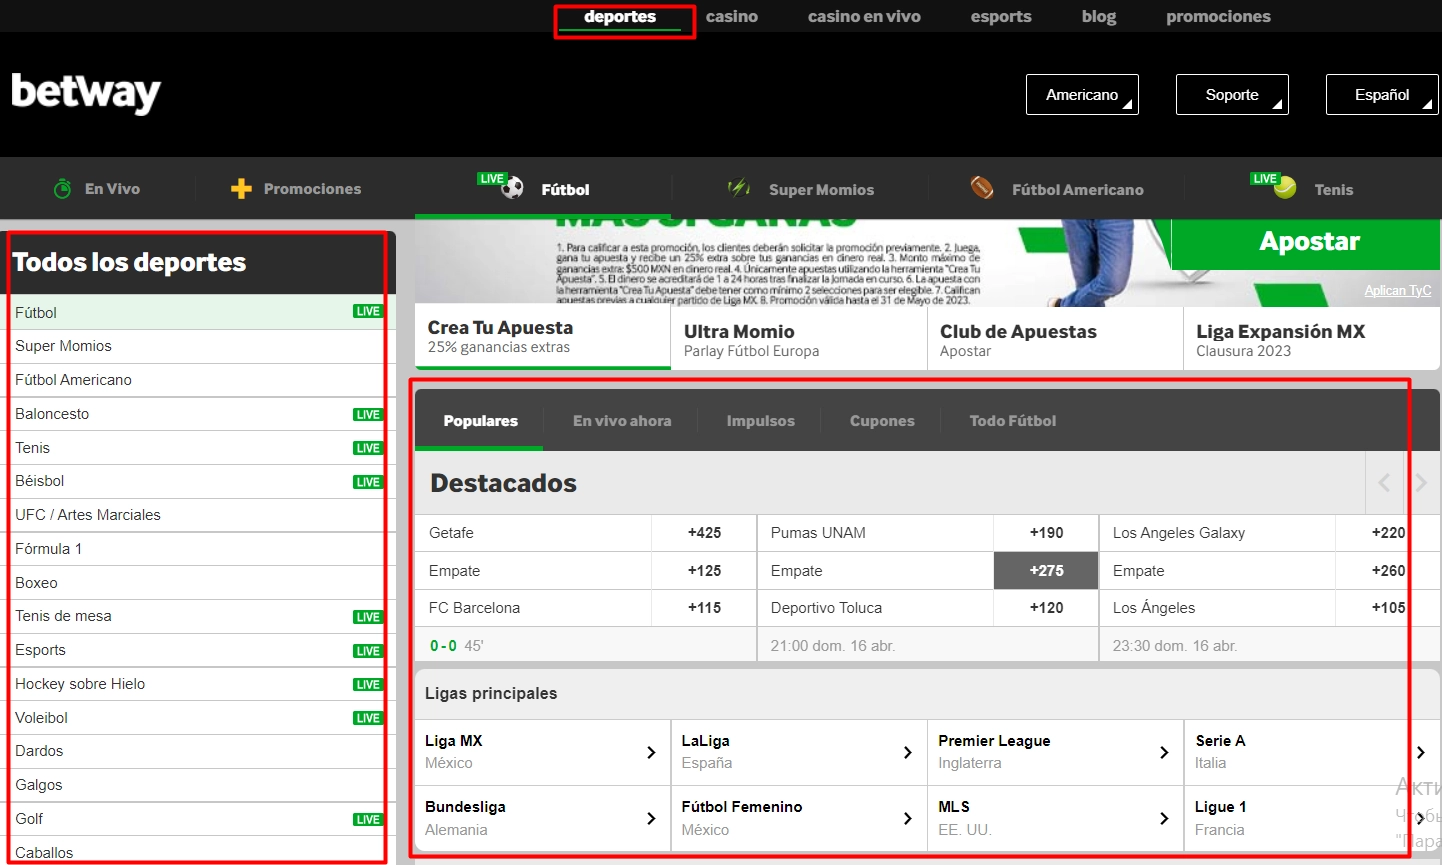
Task: Switch to the Todo Fútbol tab
Action: pos(1013,421)
